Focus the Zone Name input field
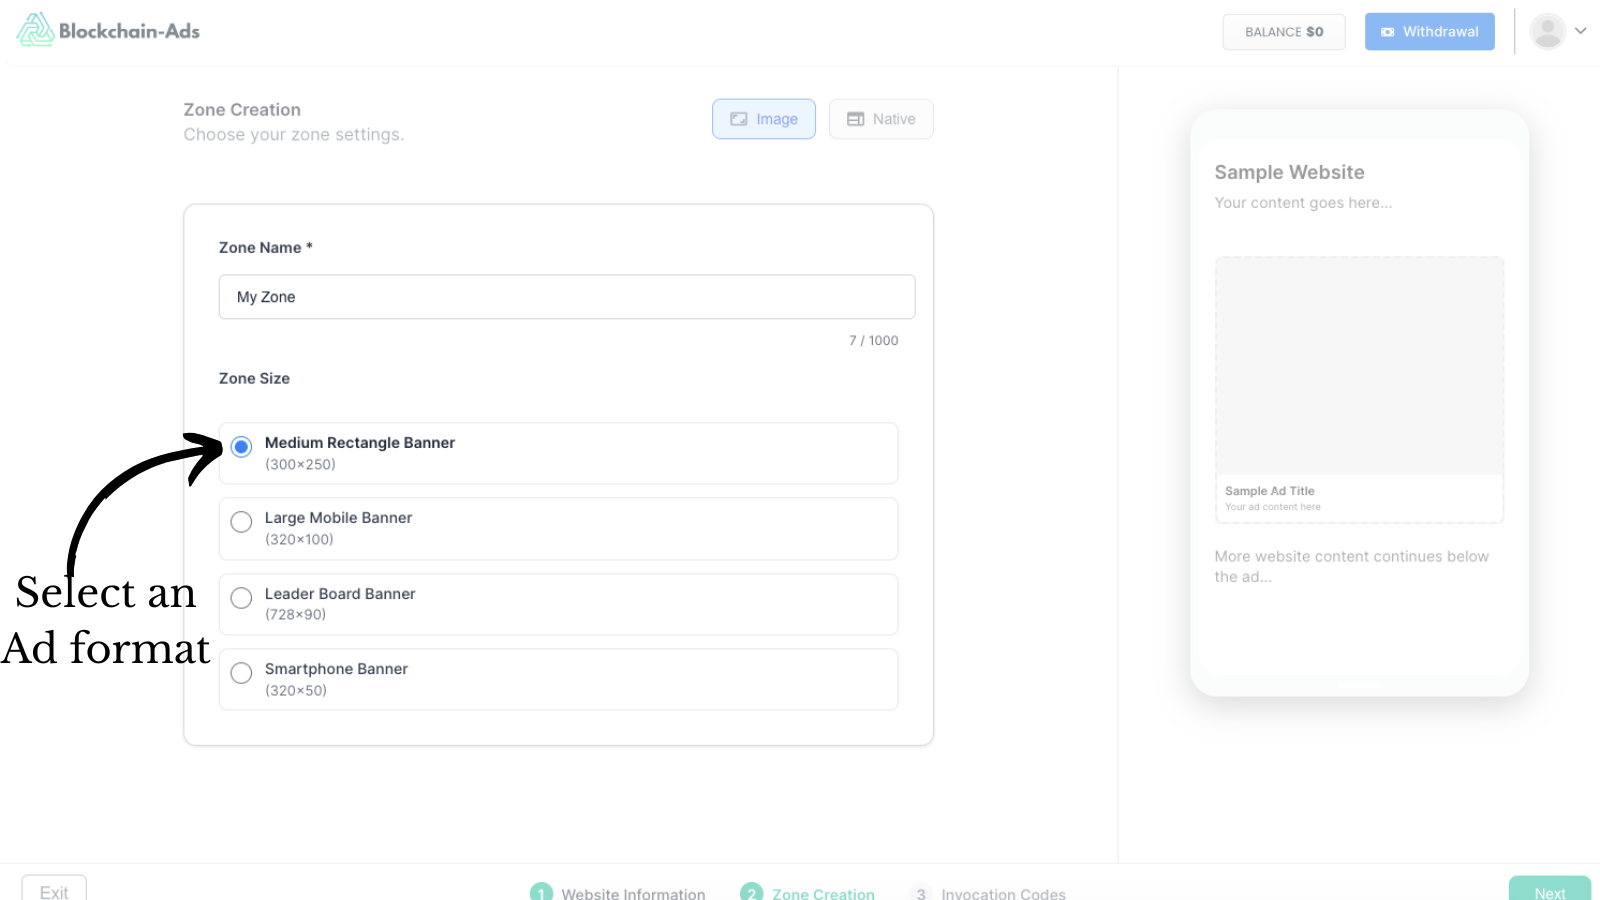Screen dimensions: 1600x900 [x=567, y=297]
